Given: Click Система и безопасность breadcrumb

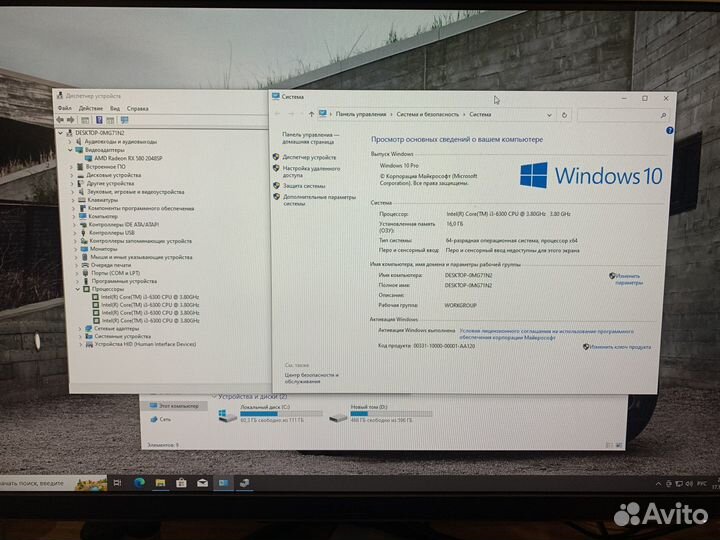Looking at the screenshot, I should coord(428,114).
